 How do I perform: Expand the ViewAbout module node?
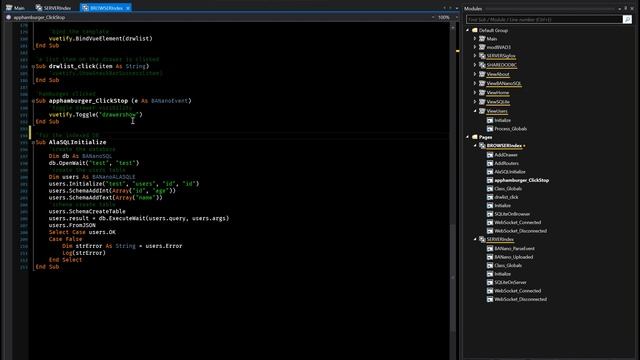pos(475,74)
